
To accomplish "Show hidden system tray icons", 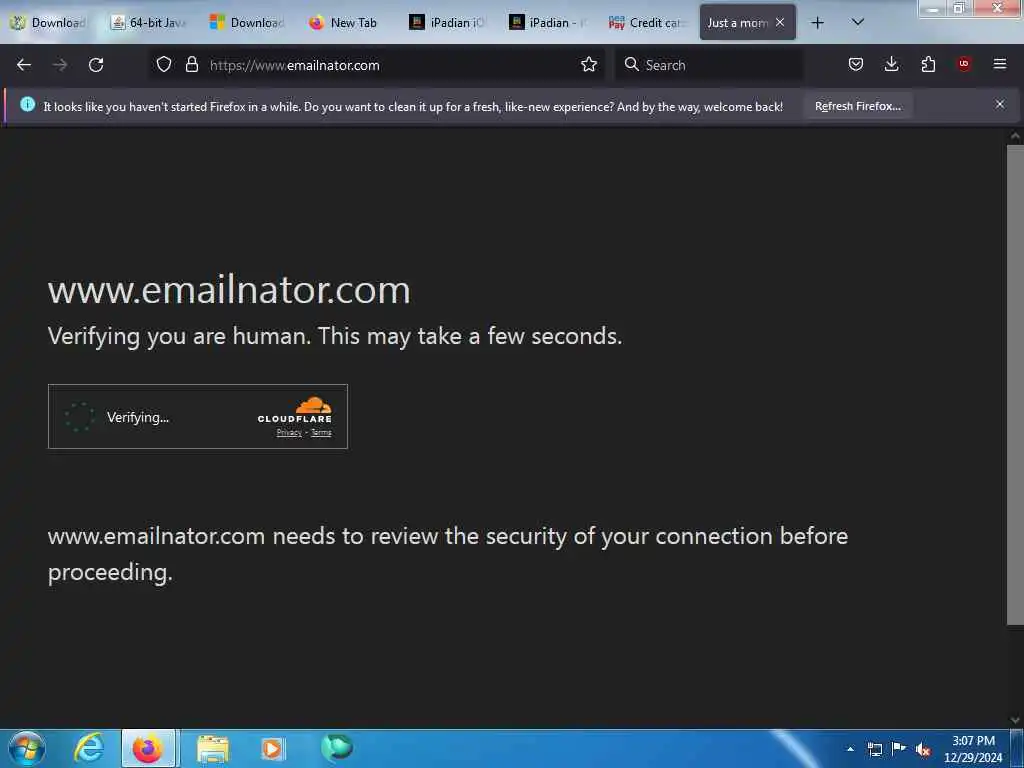I will coord(850,748).
